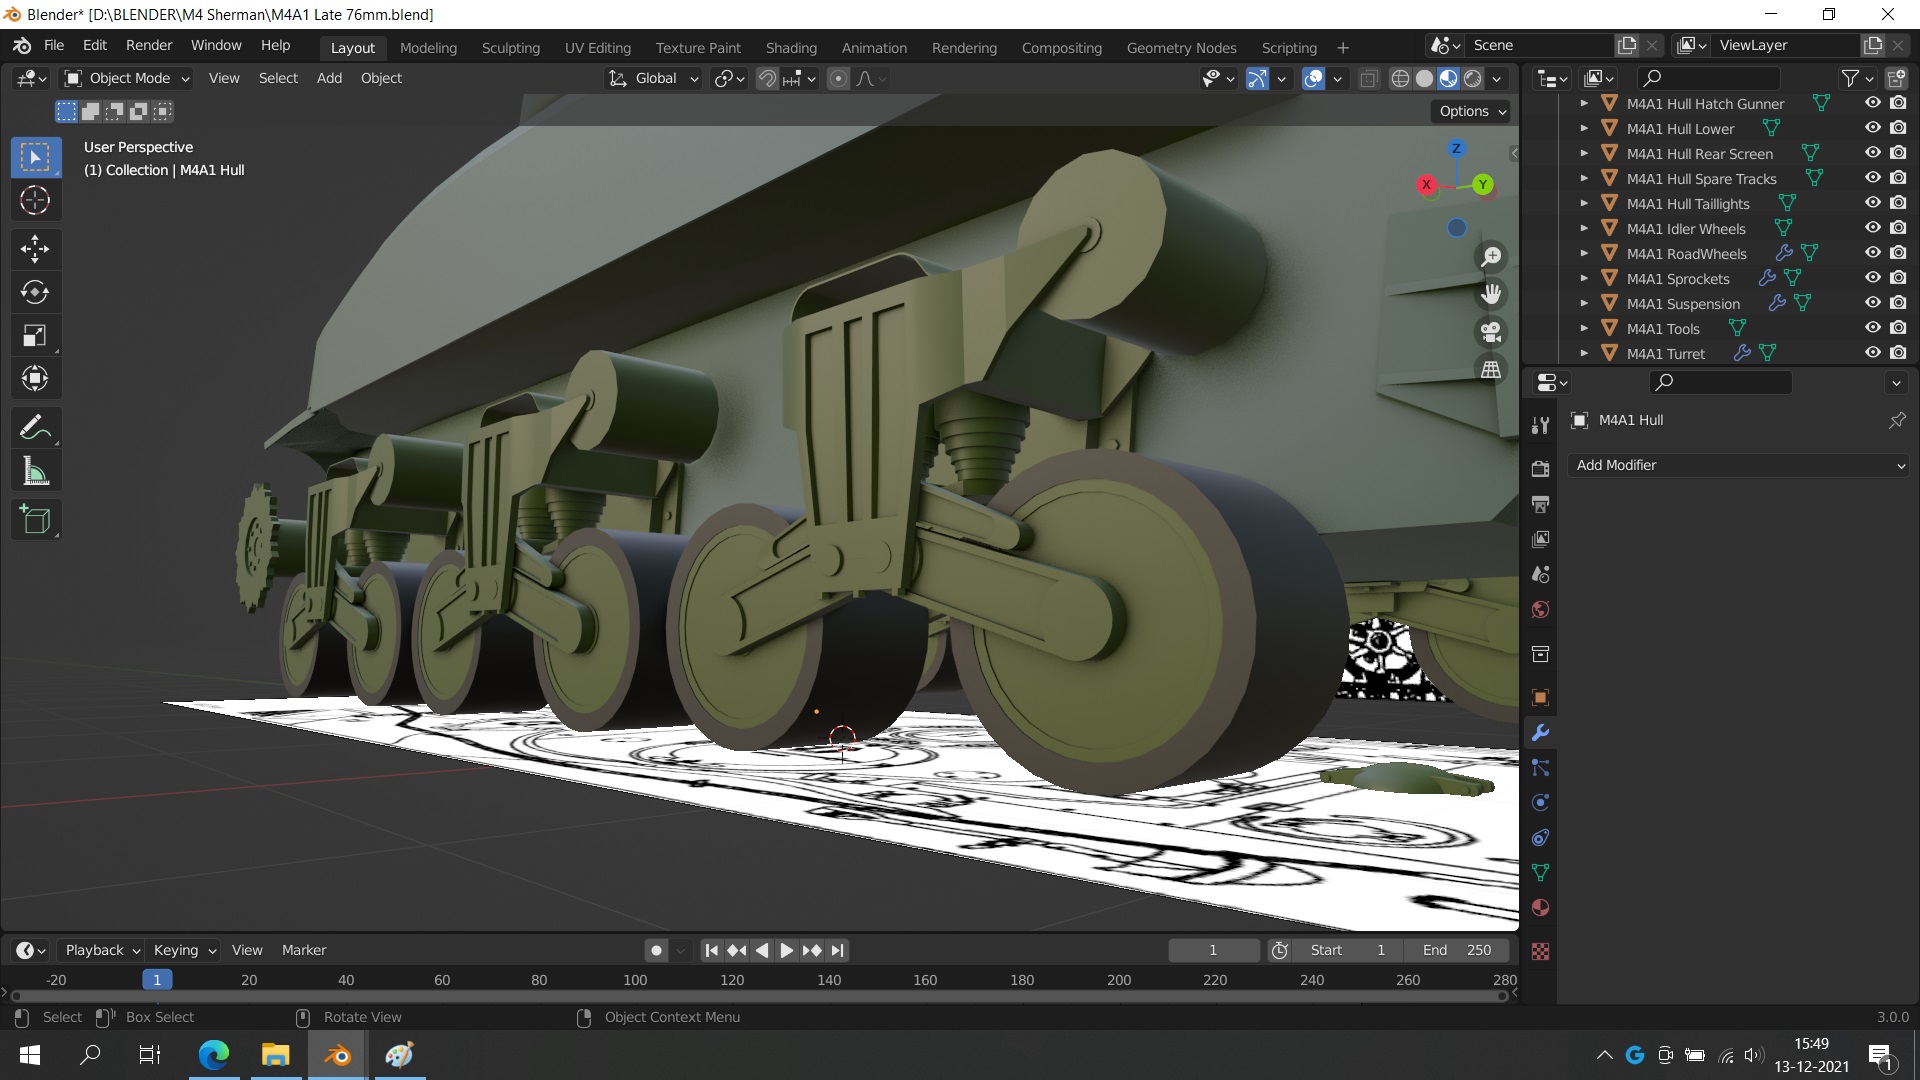The width and height of the screenshot is (1920, 1080).
Task: Open the Object Mode dropdown
Action: pos(126,78)
